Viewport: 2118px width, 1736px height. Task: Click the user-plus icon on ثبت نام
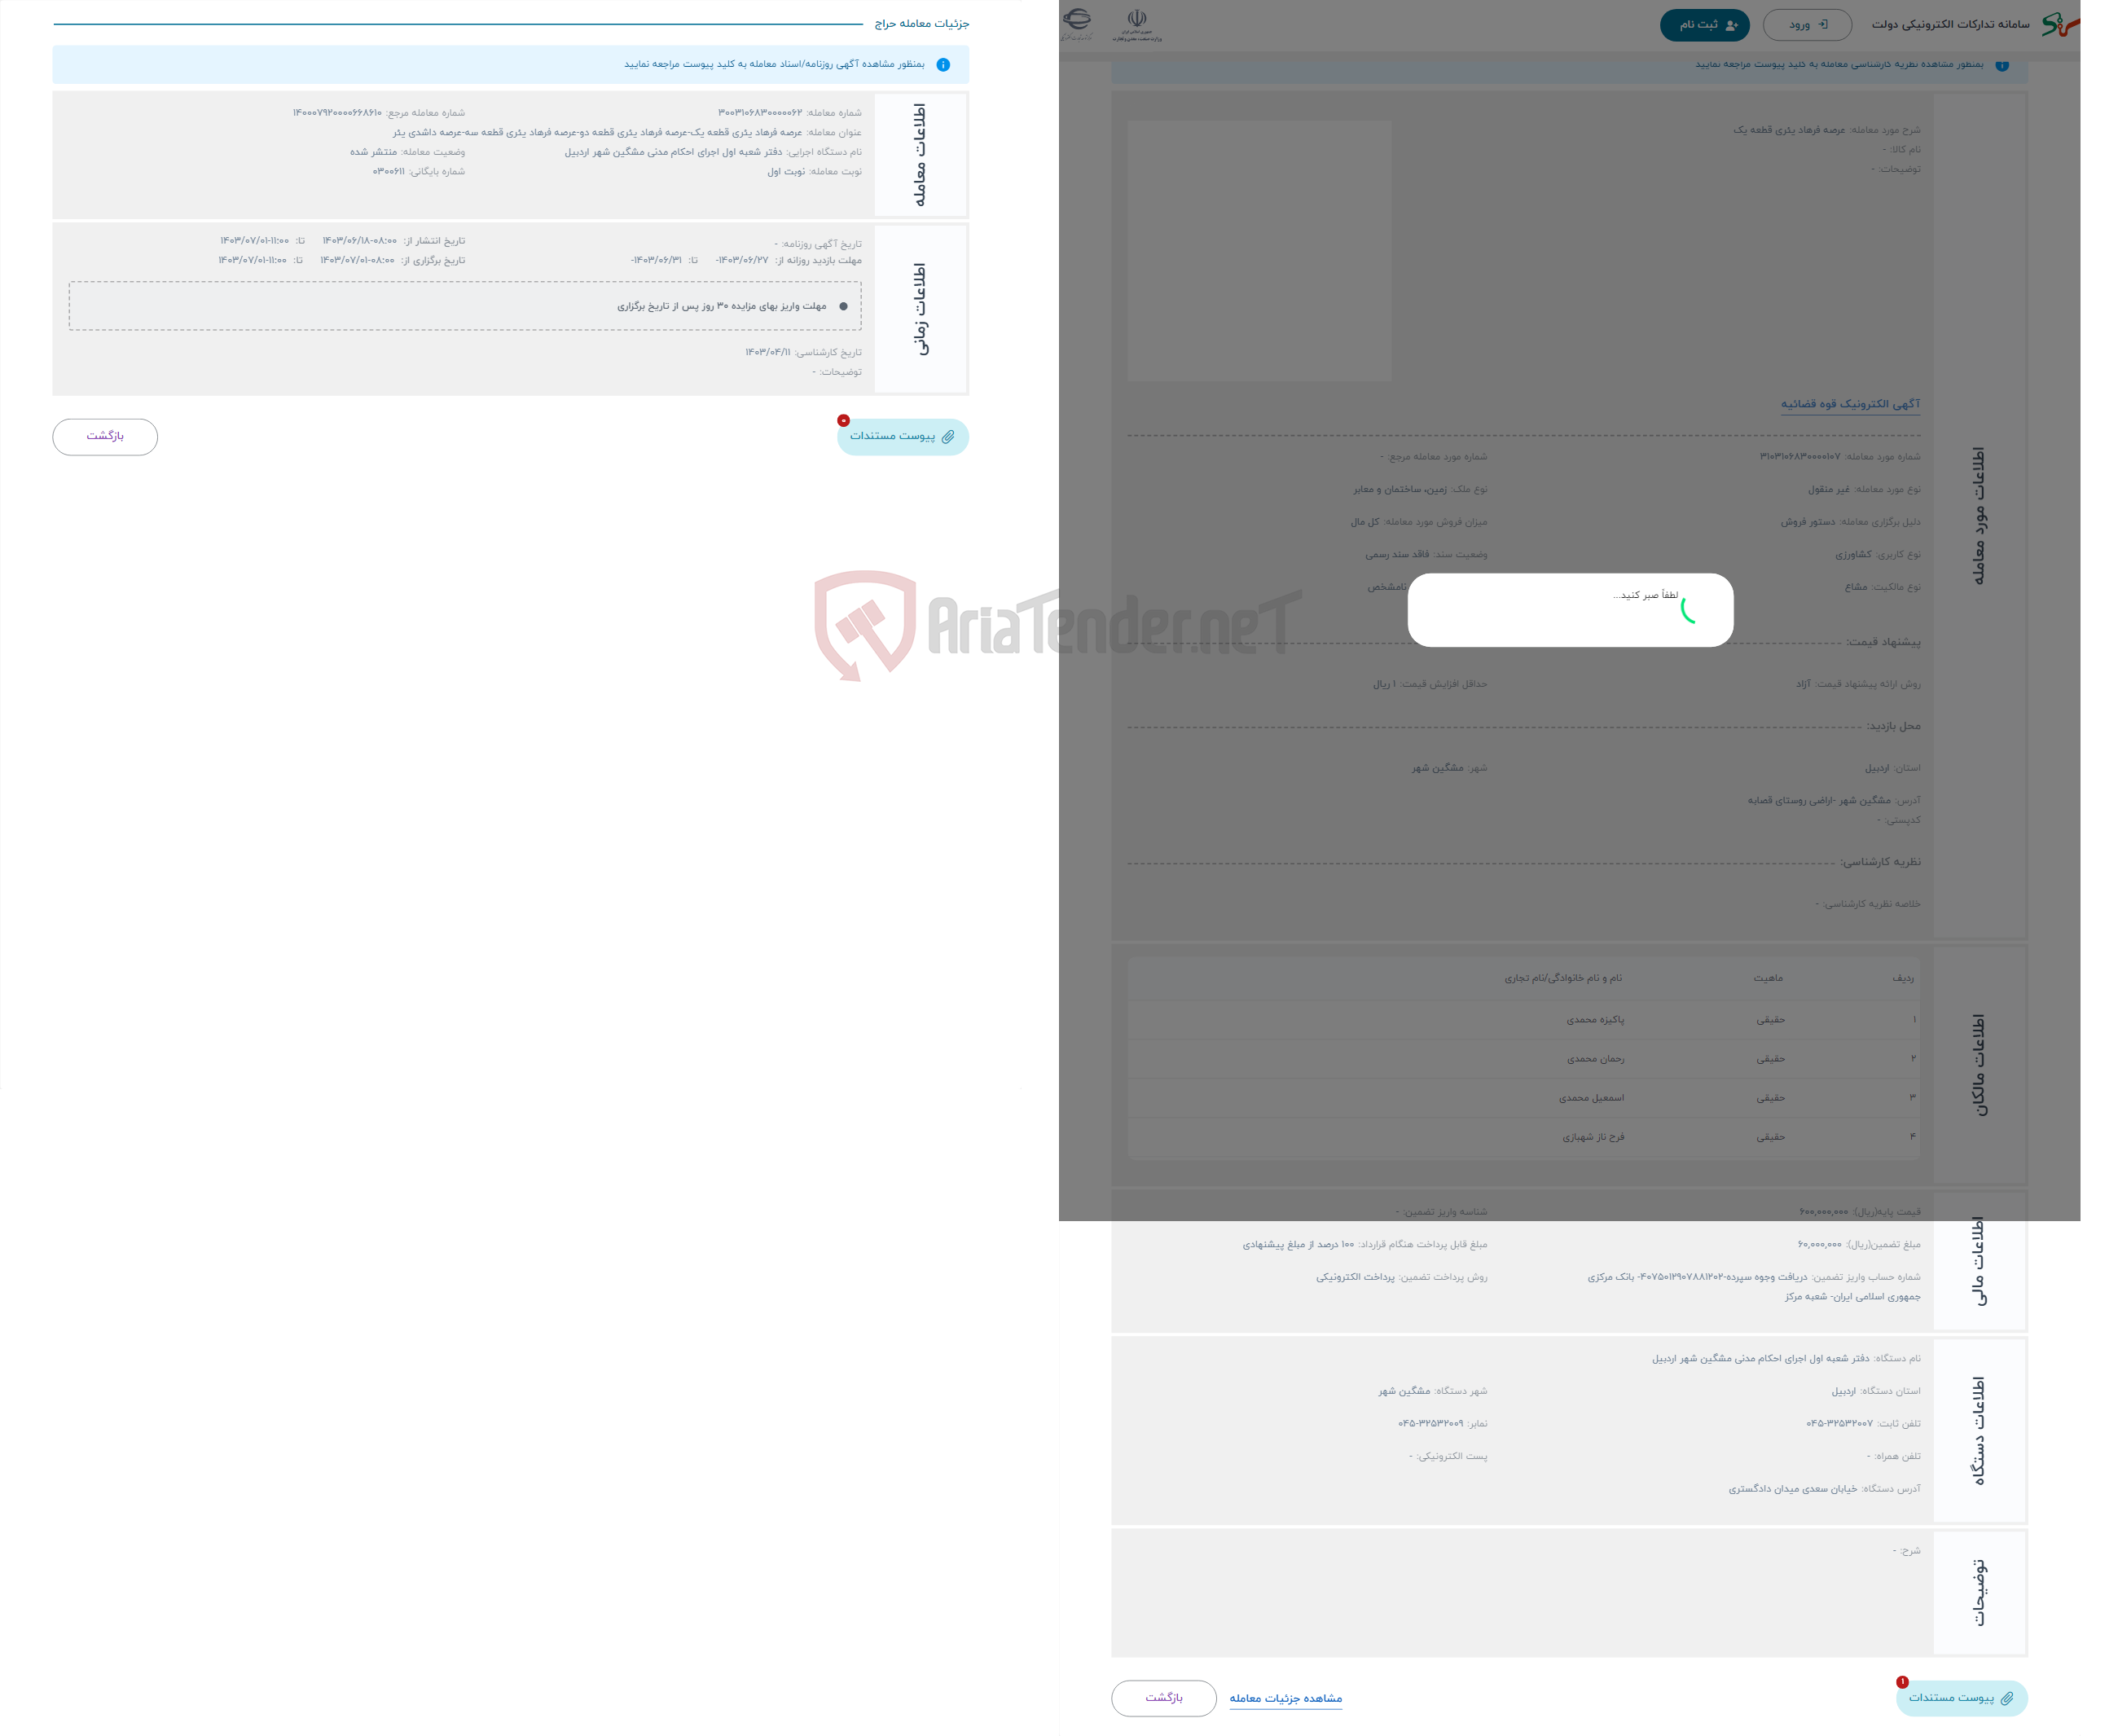pyautogui.click(x=1731, y=25)
